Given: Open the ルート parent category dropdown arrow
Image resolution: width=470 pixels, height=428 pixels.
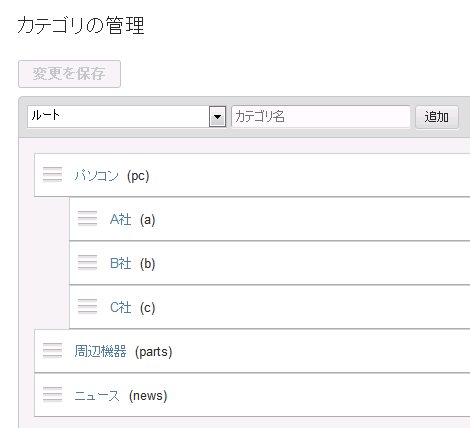Looking at the screenshot, I should pos(217,117).
